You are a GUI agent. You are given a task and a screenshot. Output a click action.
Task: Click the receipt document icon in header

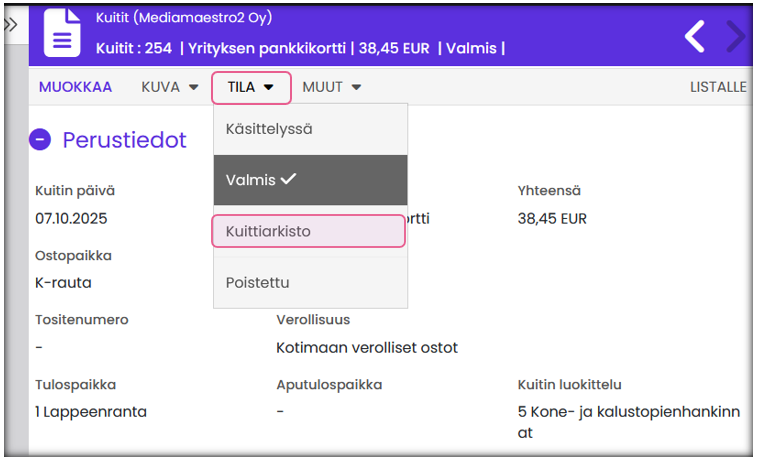61,34
